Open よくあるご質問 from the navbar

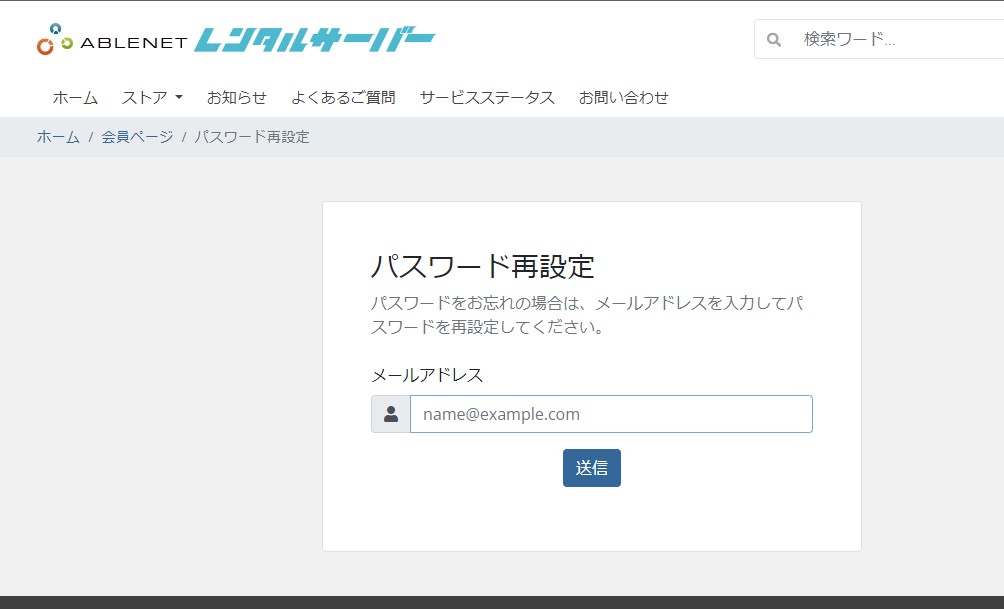(x=343, y=97)
